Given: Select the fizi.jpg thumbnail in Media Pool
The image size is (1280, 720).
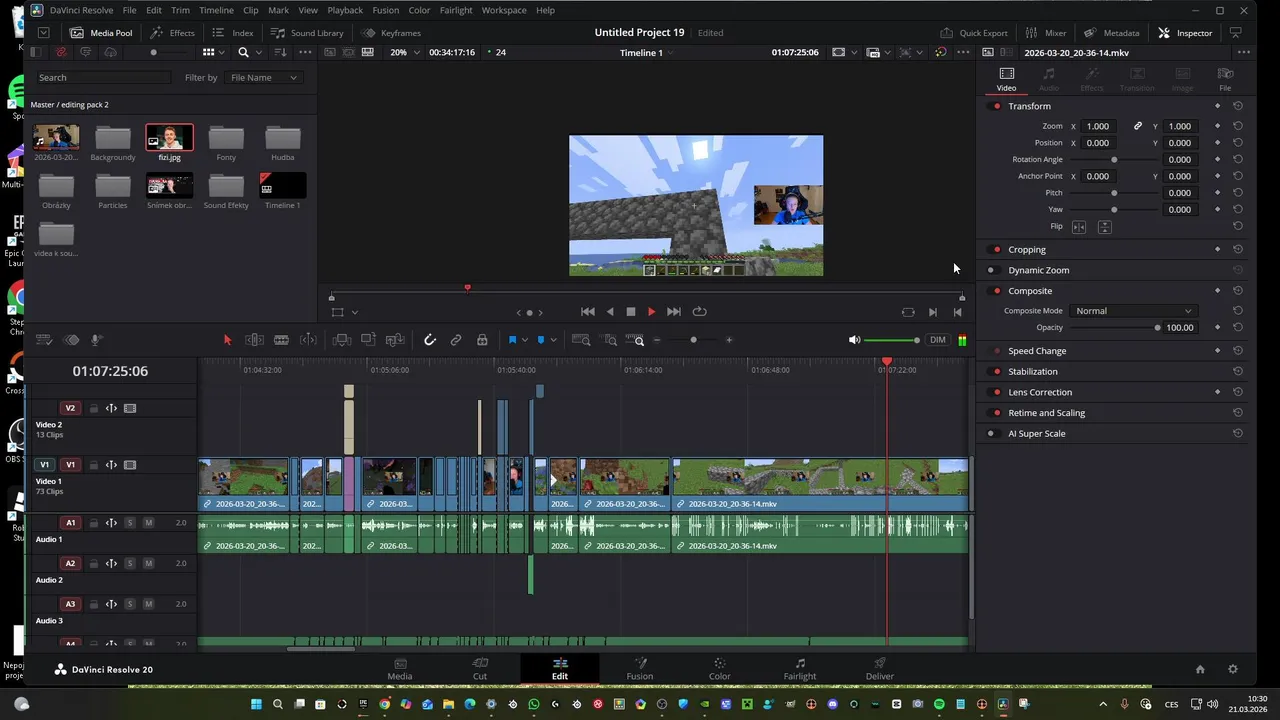Looking at the screenshot, I should pos(169,137).
